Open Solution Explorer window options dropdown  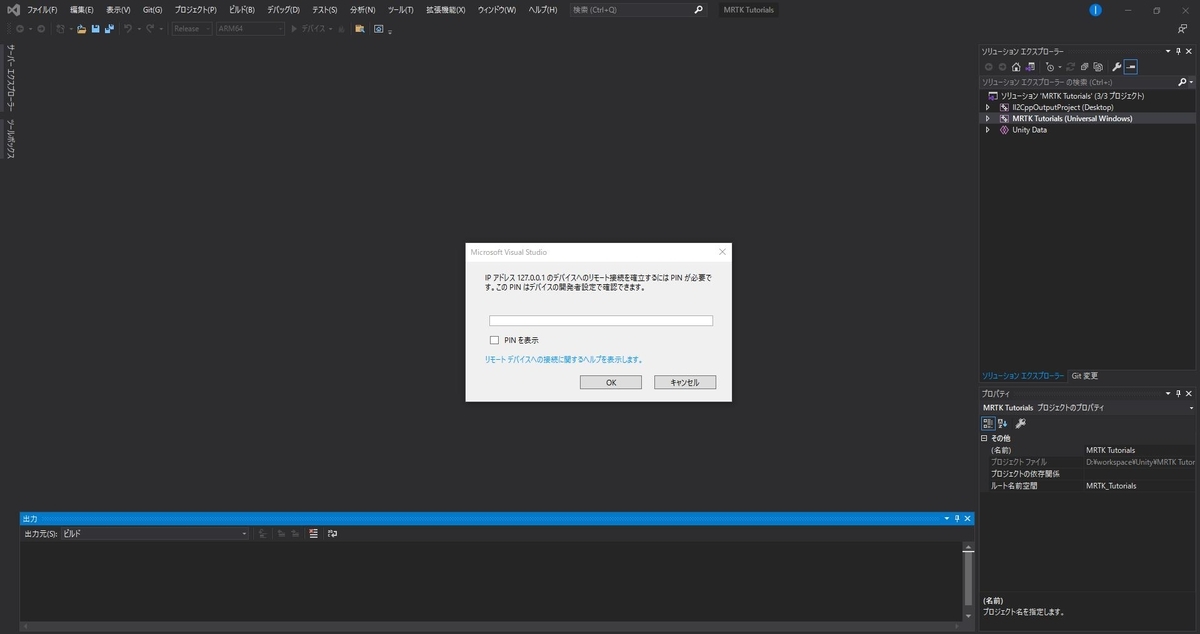pos(1166,51)
